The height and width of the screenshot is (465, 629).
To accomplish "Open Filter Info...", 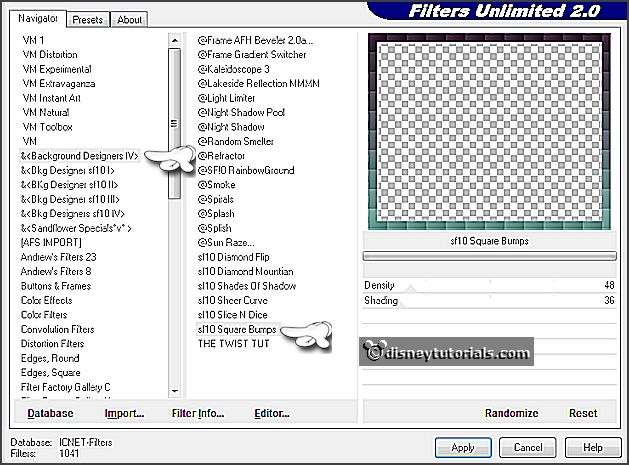I will pyautogui.click(x=198, y=413).
